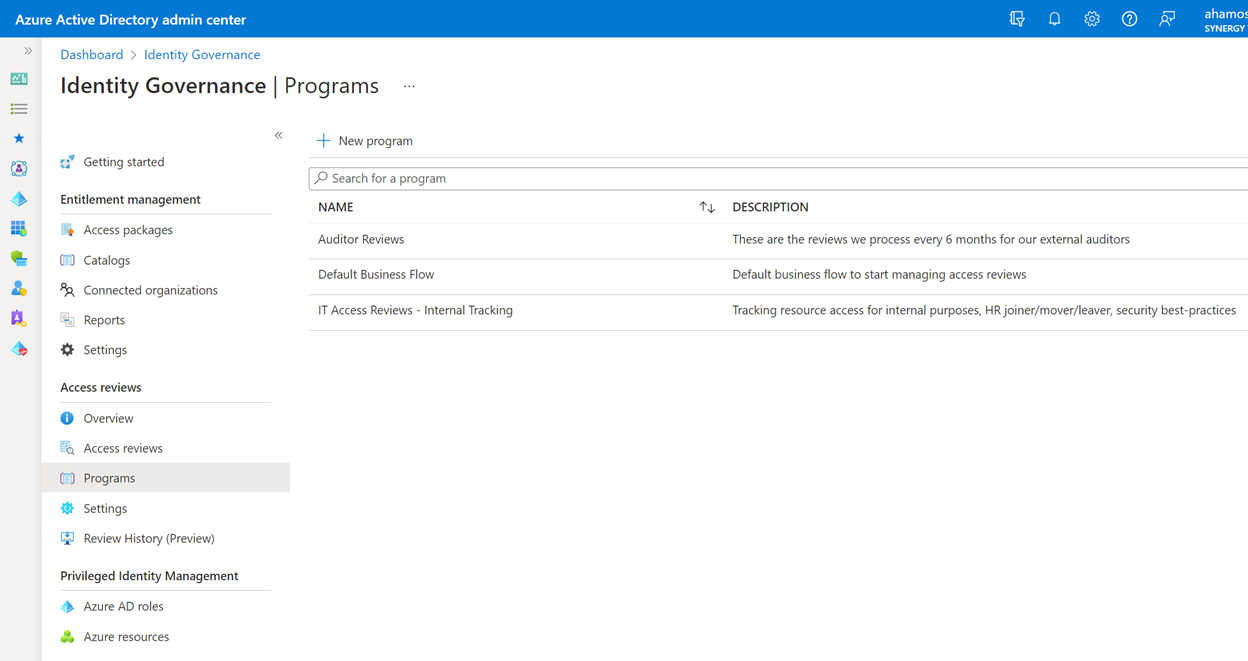Open Cloud Shell icon in top bar
The width and height of the screenshot is (1248, 661).
[x=1017, y=19]
